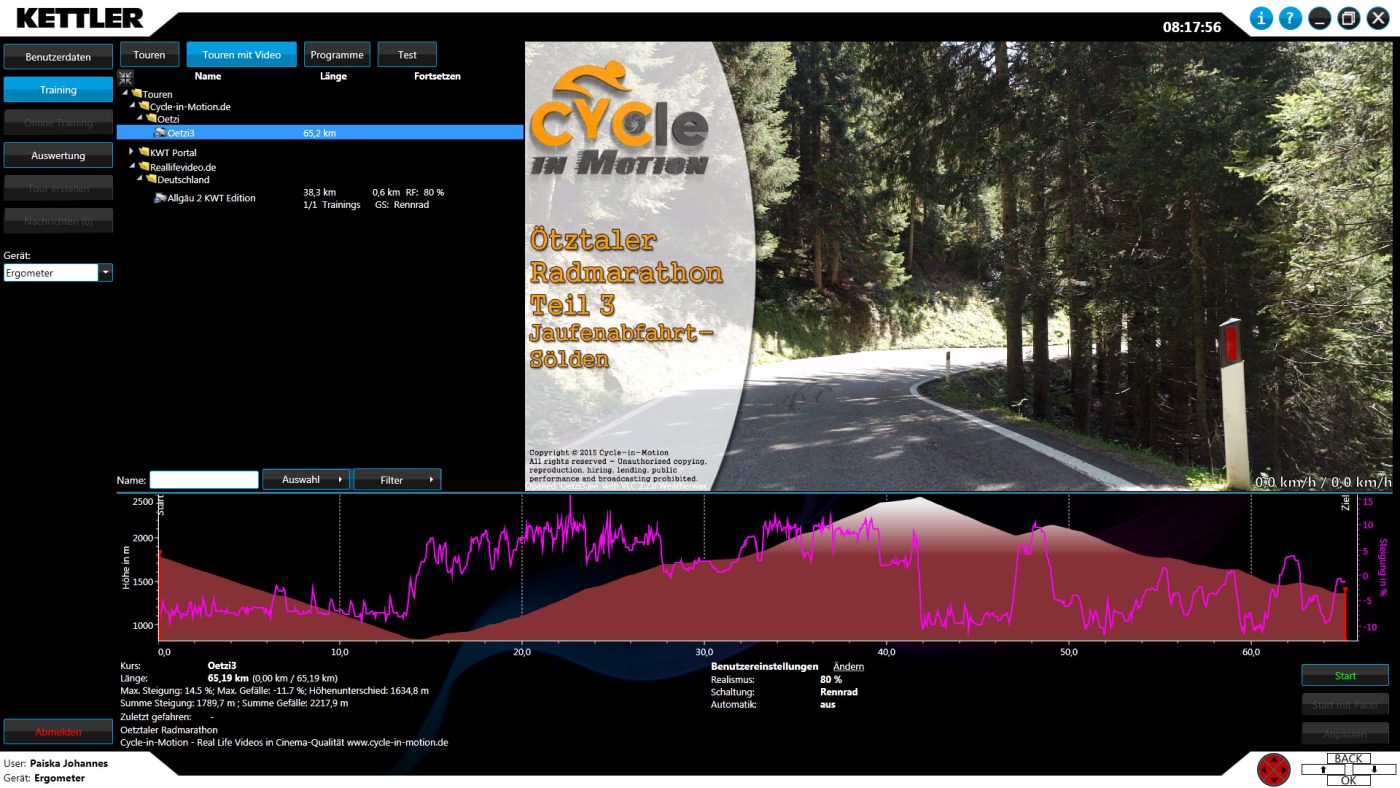Click the 80 % Realismus value

point(830,679)
